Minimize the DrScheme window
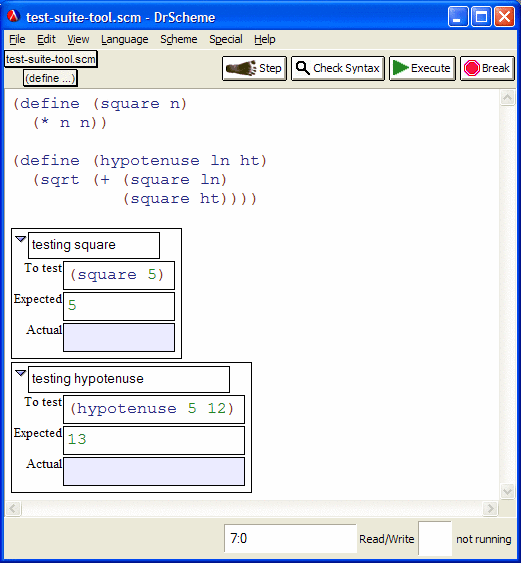521x563 pixels. (x=458, y=17)
